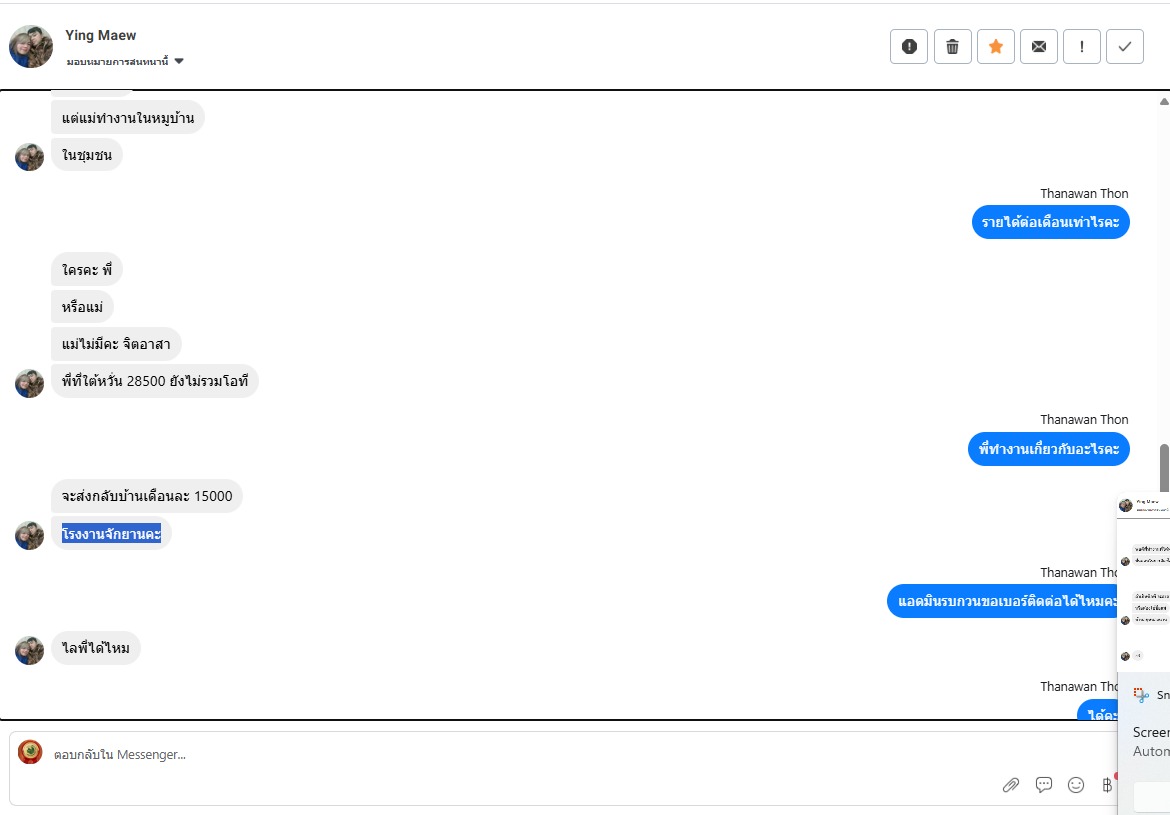This screenshot has height=815, width=1170.
Task: Open the emoji picker smiley icon
Action: 1076,785
